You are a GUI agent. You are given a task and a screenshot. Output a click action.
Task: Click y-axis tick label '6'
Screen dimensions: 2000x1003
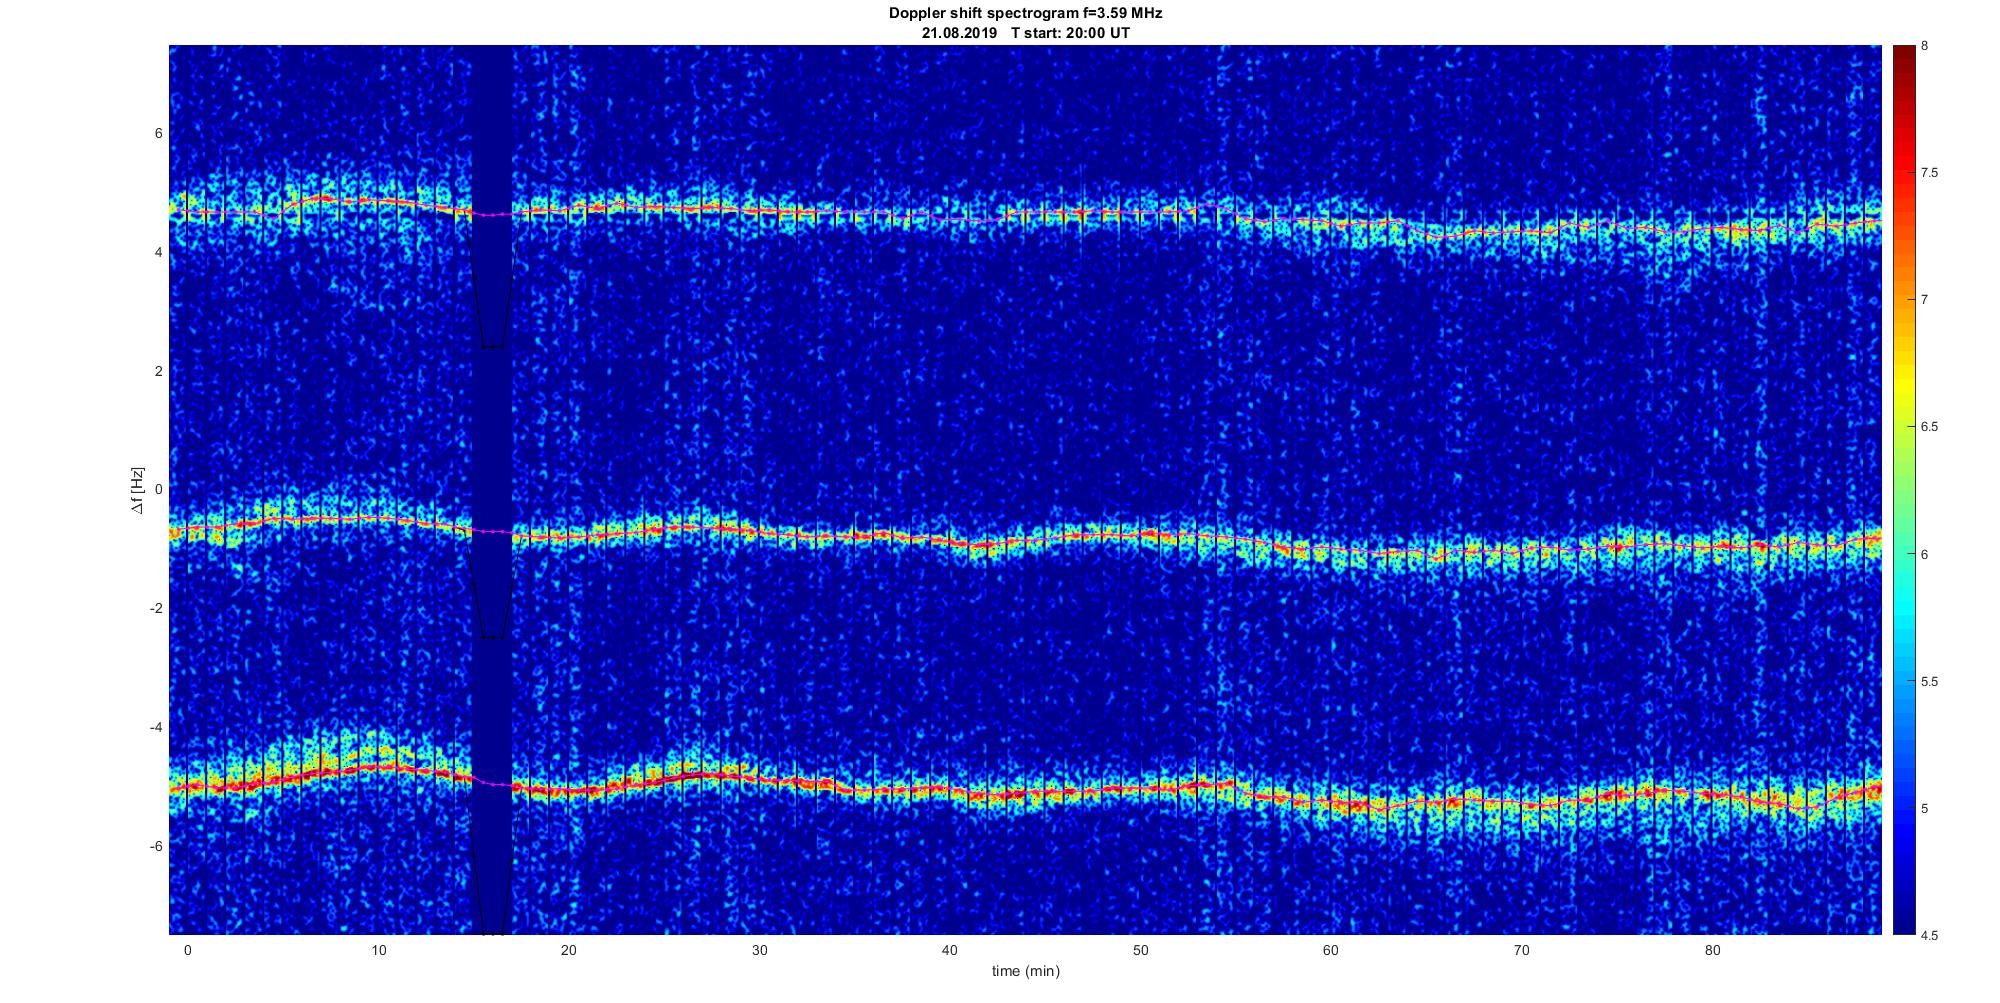tap(158, 134)
